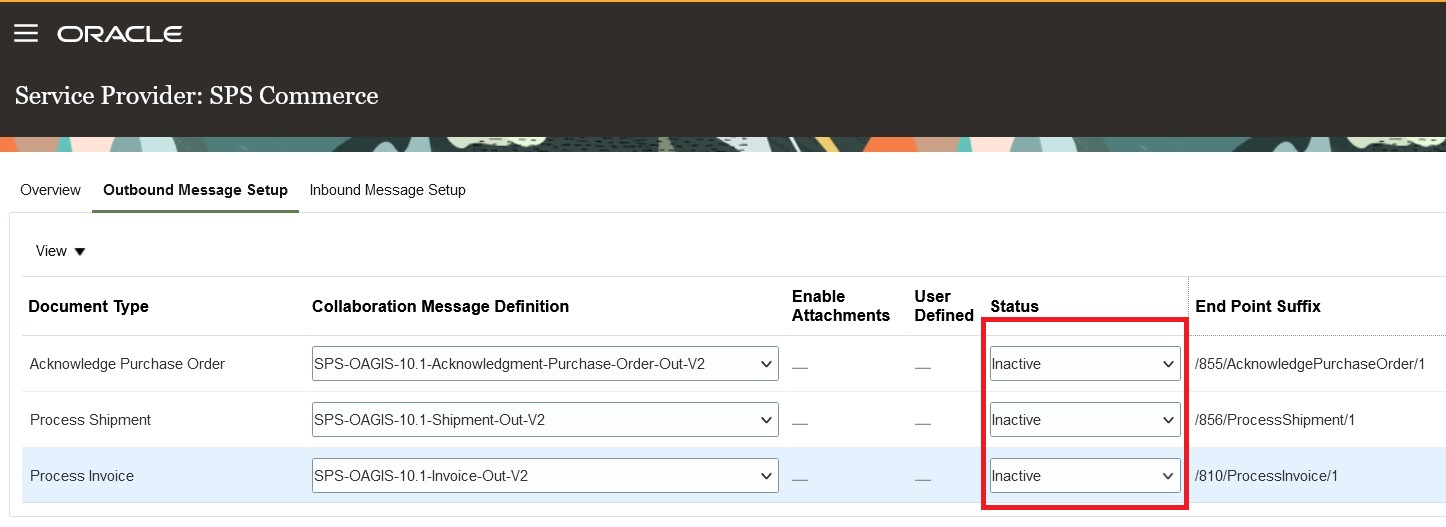The height and width of the screenshot is (527, 1446).
Task: Click the Document Type column header
Action: click(x=88, y=307)
